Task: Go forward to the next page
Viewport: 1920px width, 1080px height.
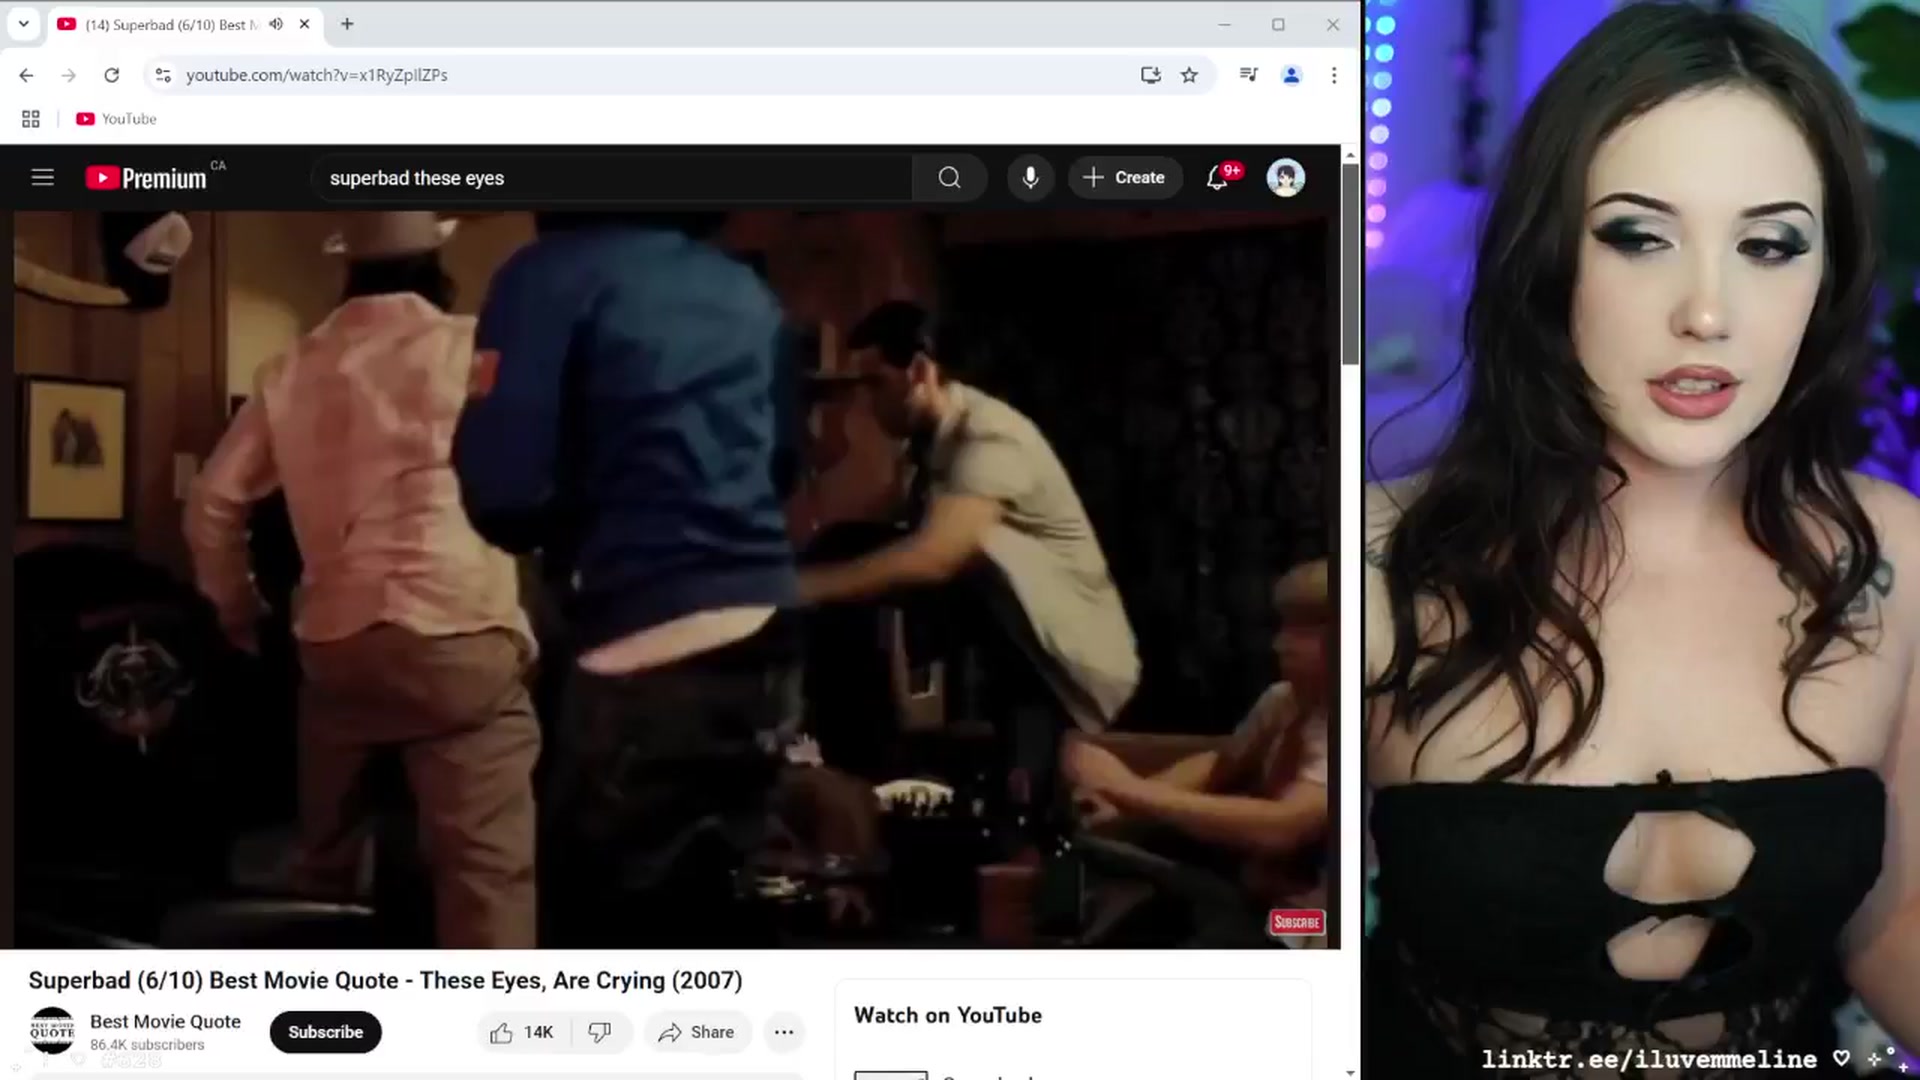Action: click(x=69, y=75)
